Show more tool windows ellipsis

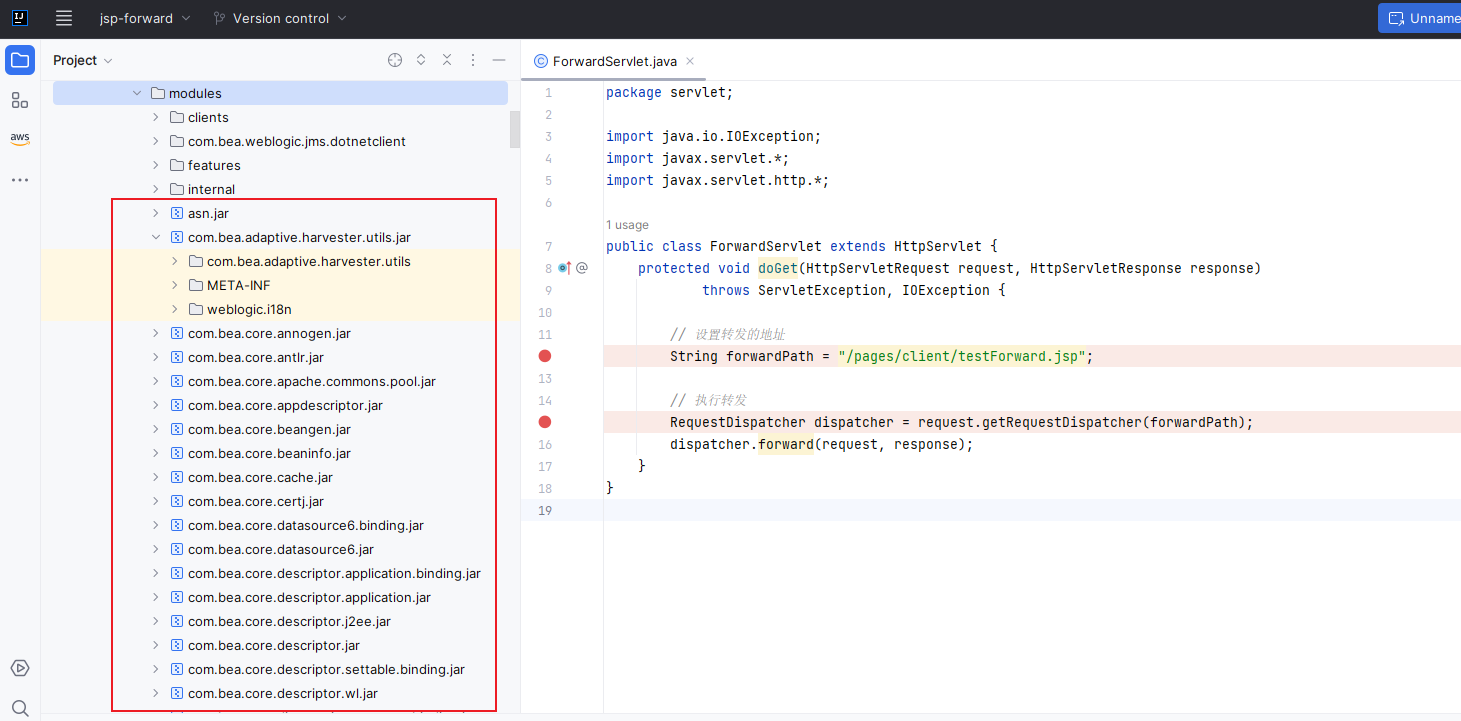click(x=20, y=180)
